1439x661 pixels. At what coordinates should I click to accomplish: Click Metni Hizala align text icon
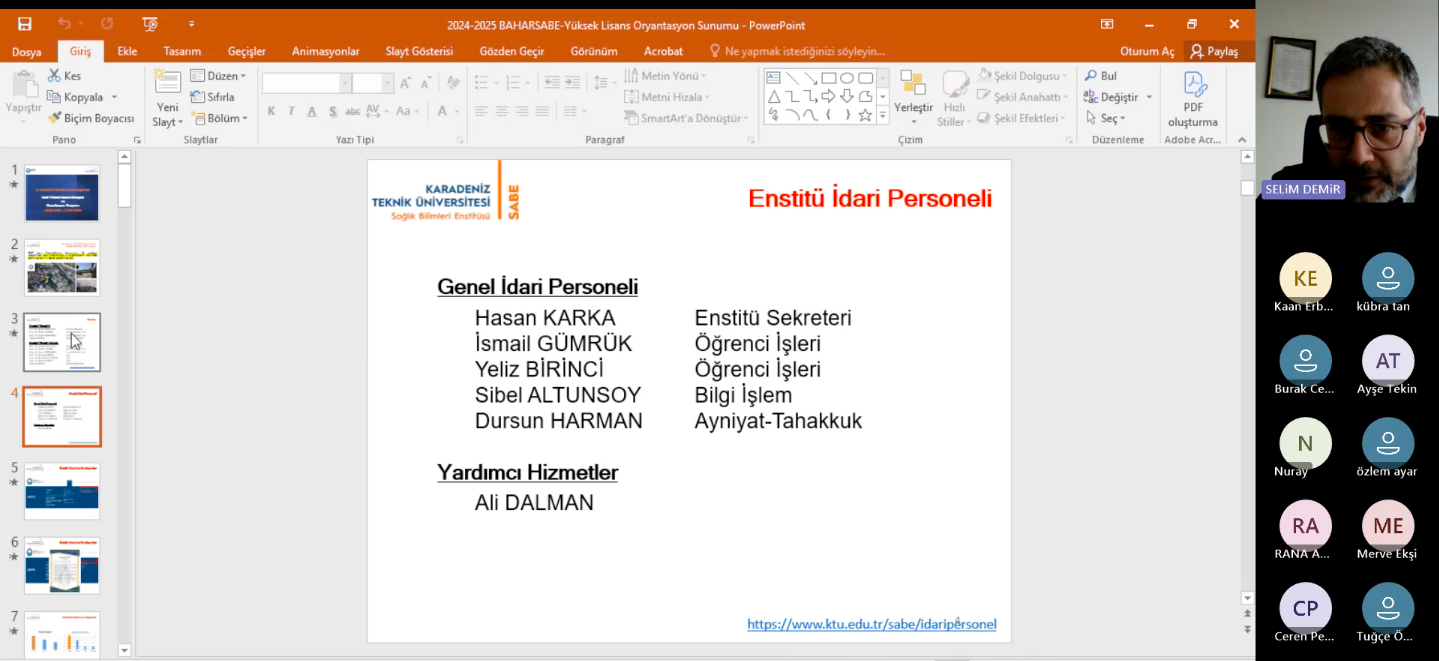632,97
